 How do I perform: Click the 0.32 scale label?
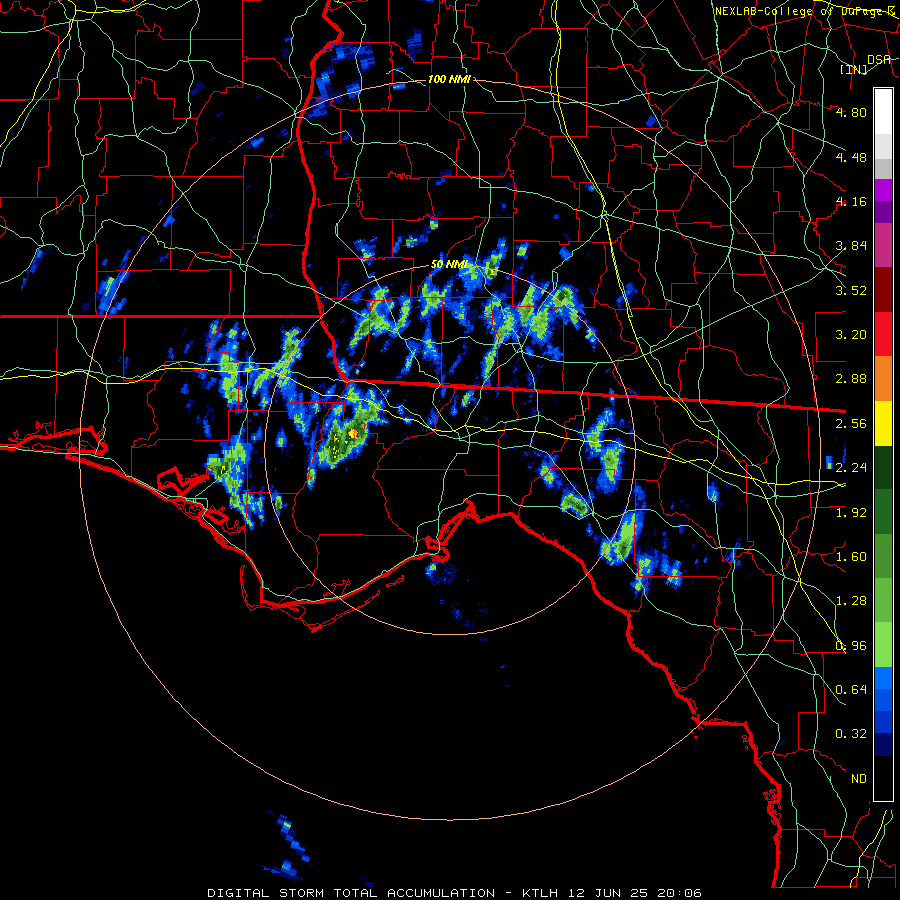pyautogui.click(x=851, y=734)
